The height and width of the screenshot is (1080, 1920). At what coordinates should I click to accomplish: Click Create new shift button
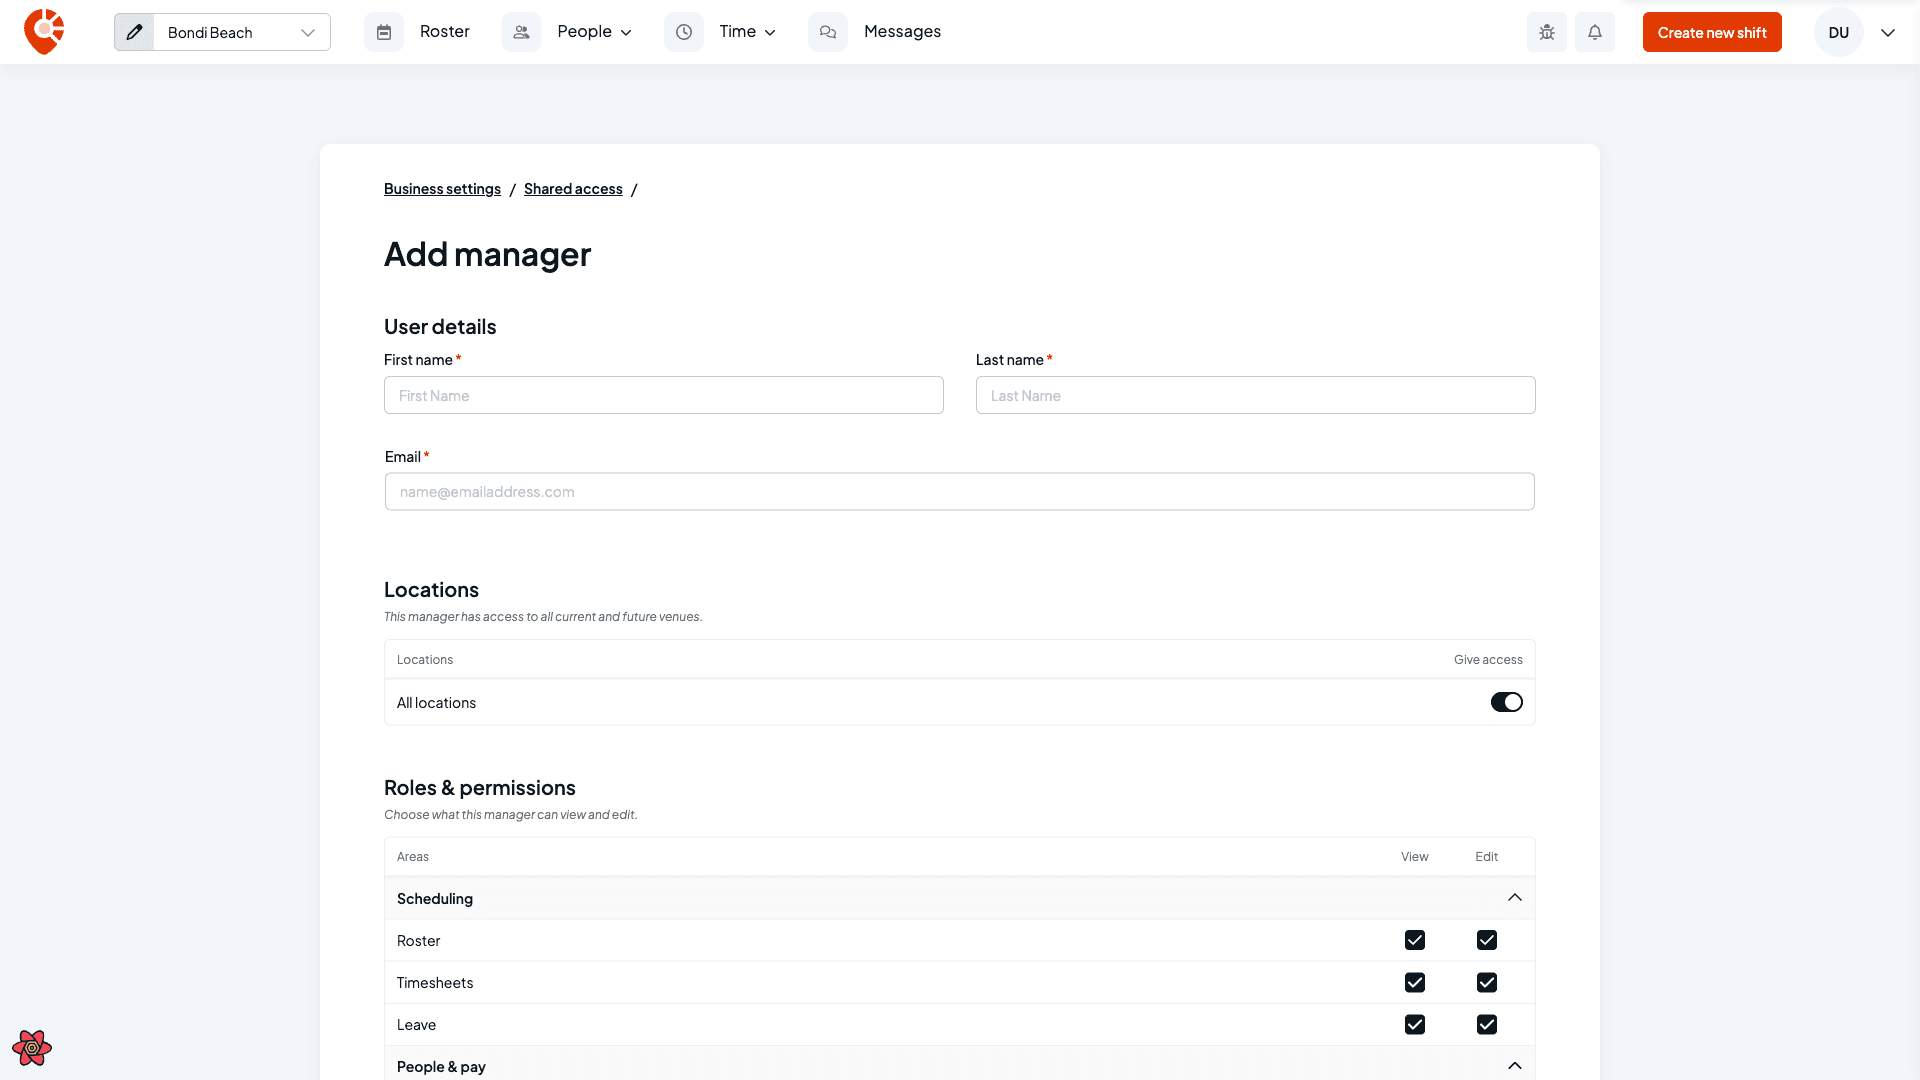(1712, 32)
